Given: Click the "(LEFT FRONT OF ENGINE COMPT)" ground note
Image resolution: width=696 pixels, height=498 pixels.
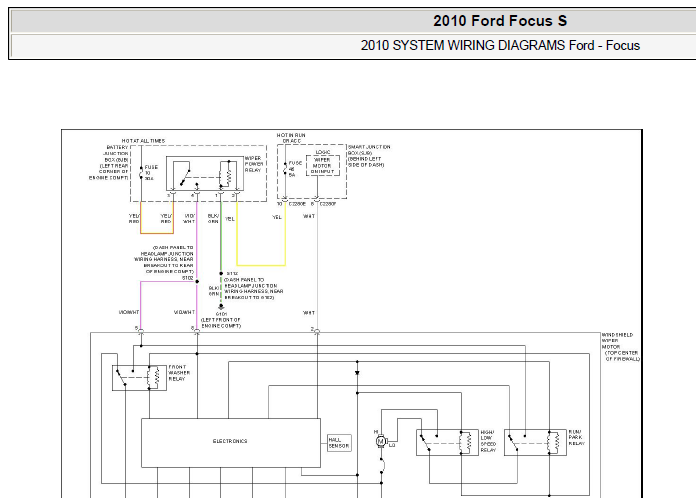Looking at the screenshot, I should click(221, 323).
